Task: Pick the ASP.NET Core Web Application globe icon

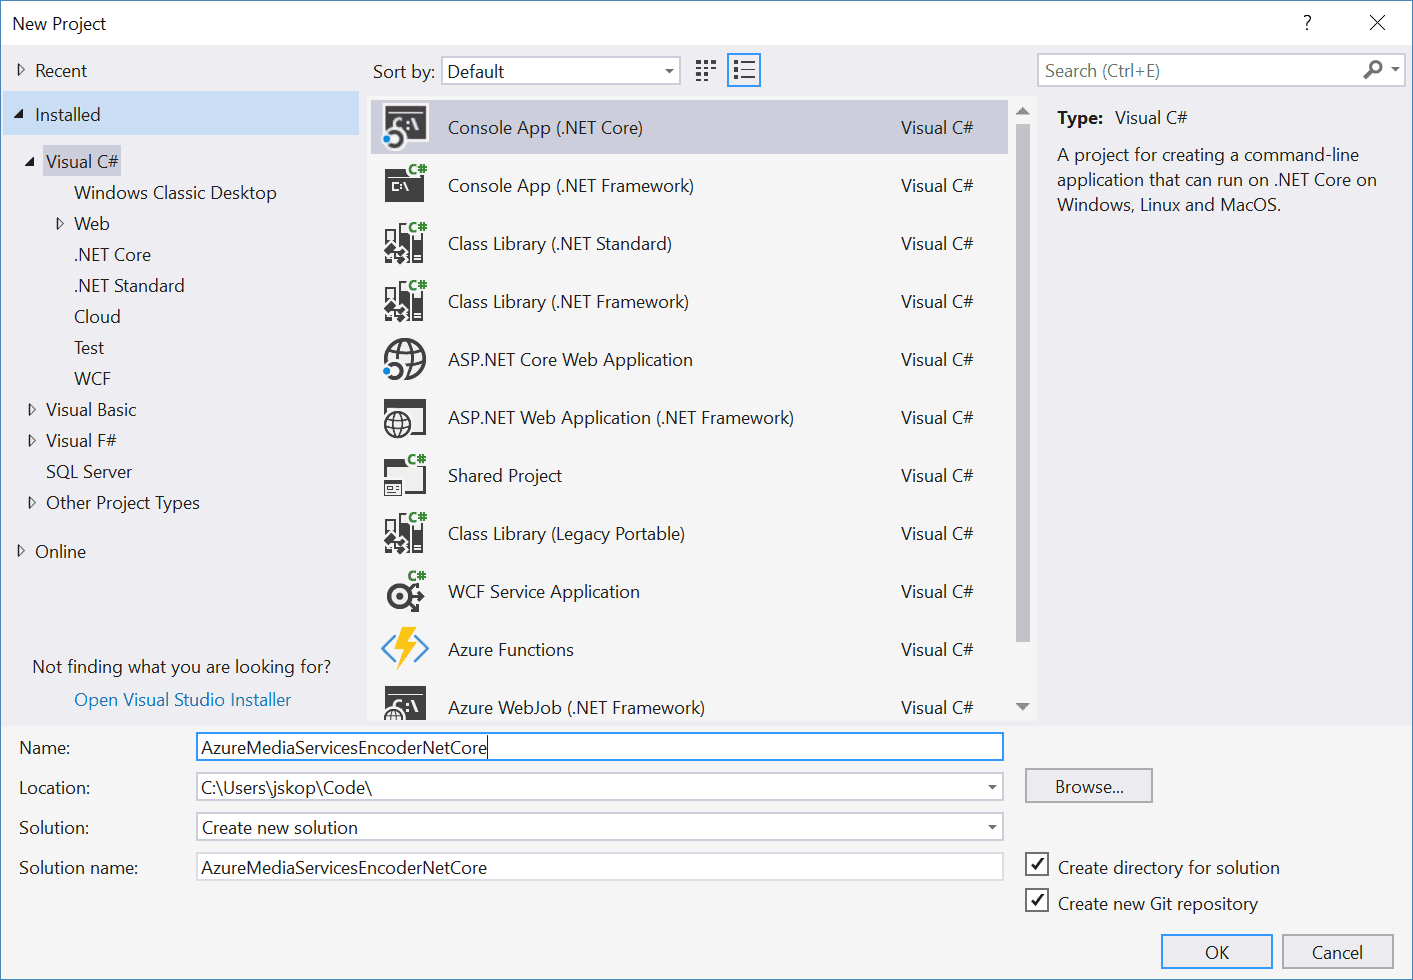Action: pos(405,359)
